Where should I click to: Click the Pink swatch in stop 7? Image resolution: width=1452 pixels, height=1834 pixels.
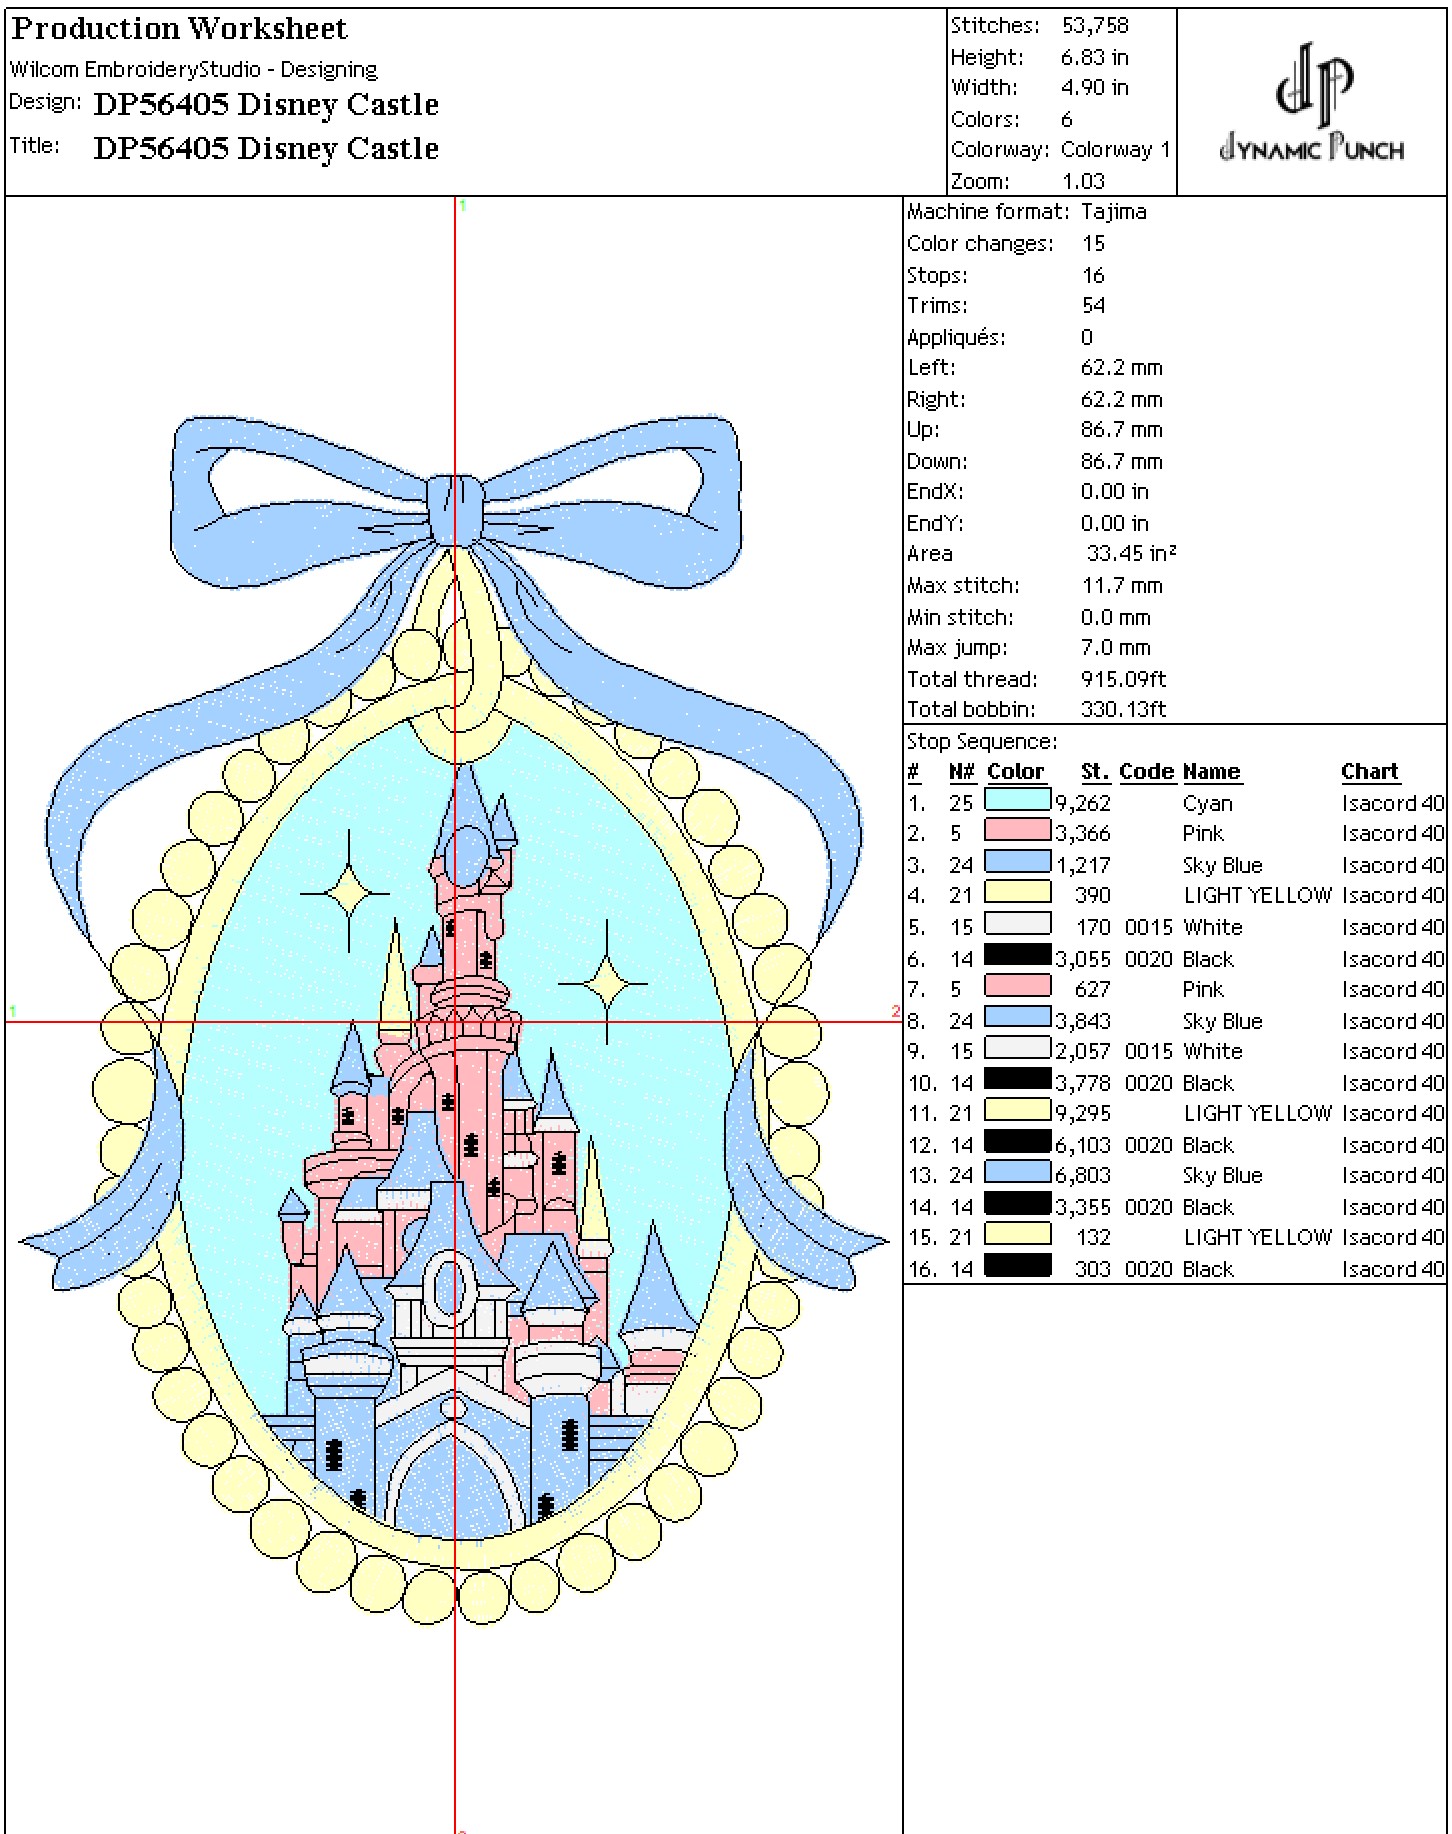point(1017,986)
